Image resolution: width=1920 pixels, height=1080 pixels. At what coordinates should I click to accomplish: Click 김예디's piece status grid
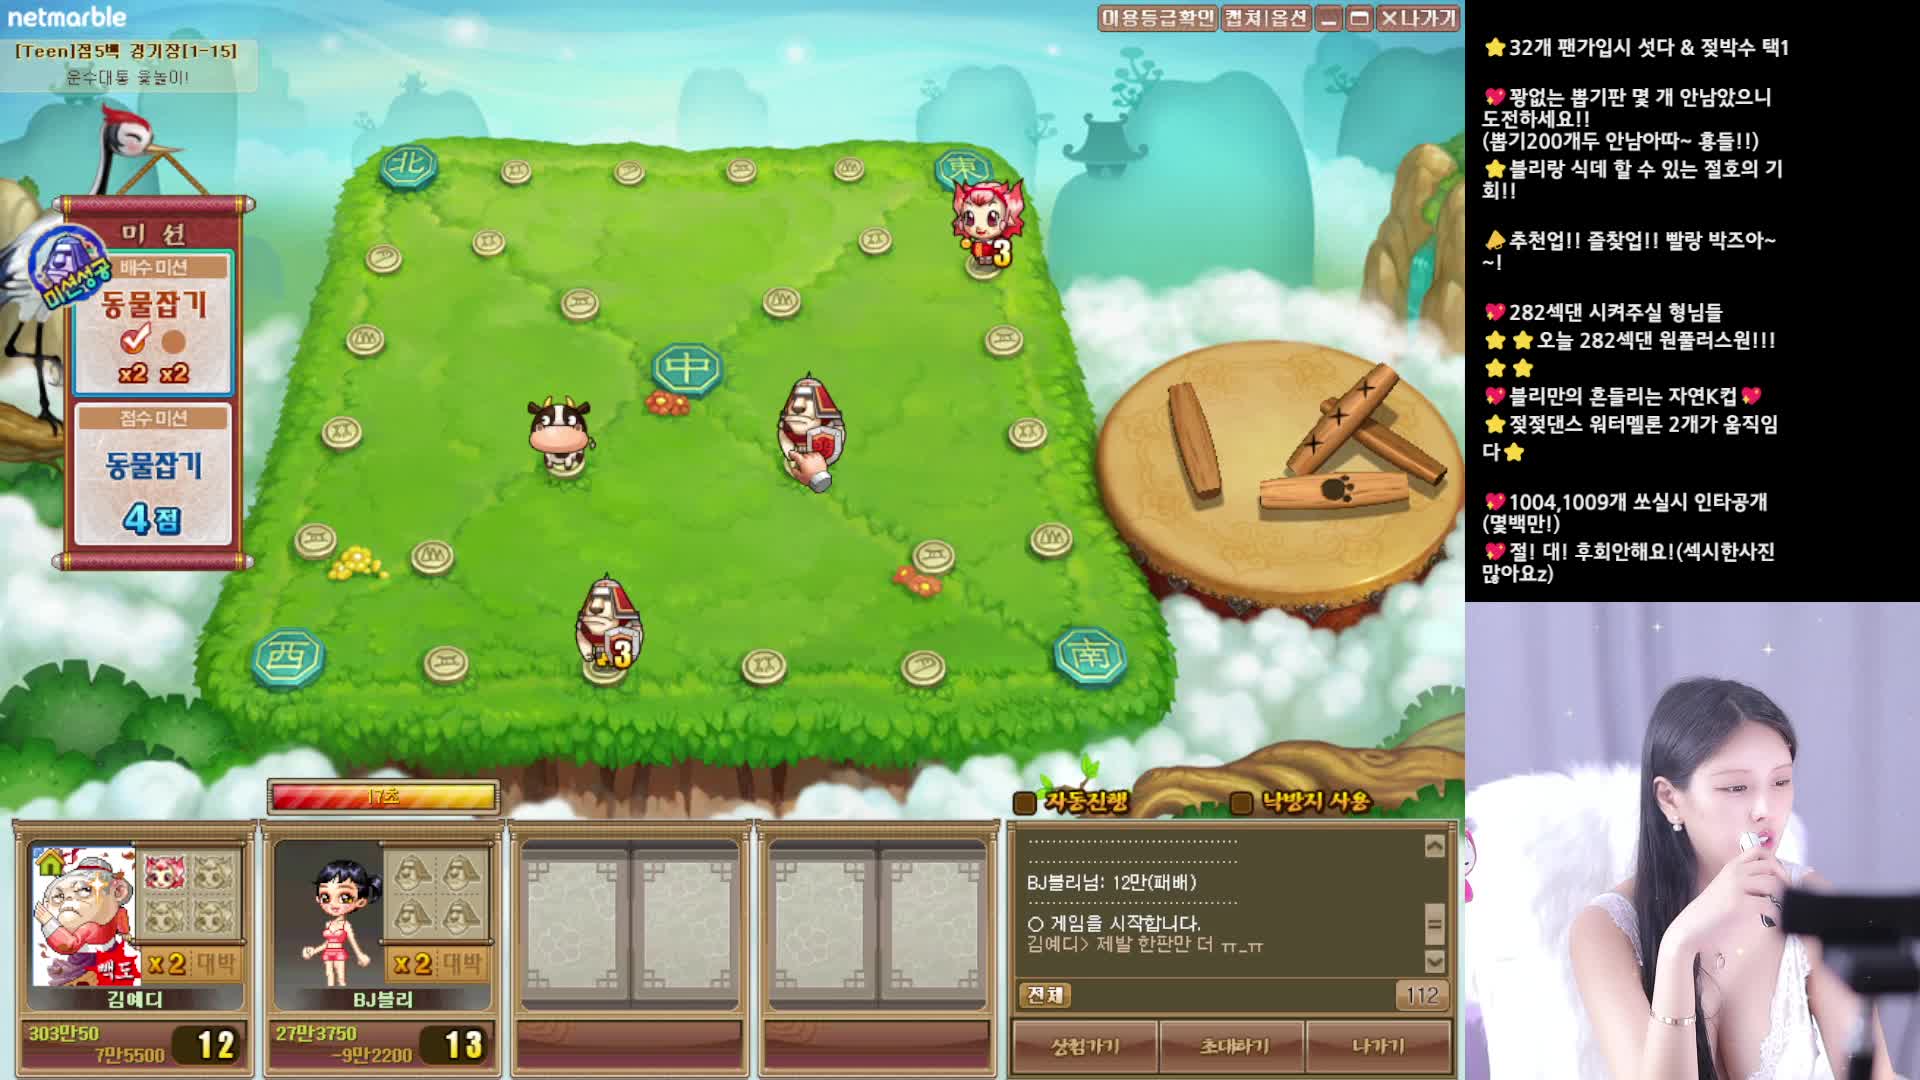pyautogui.click(x=190, y=894)
